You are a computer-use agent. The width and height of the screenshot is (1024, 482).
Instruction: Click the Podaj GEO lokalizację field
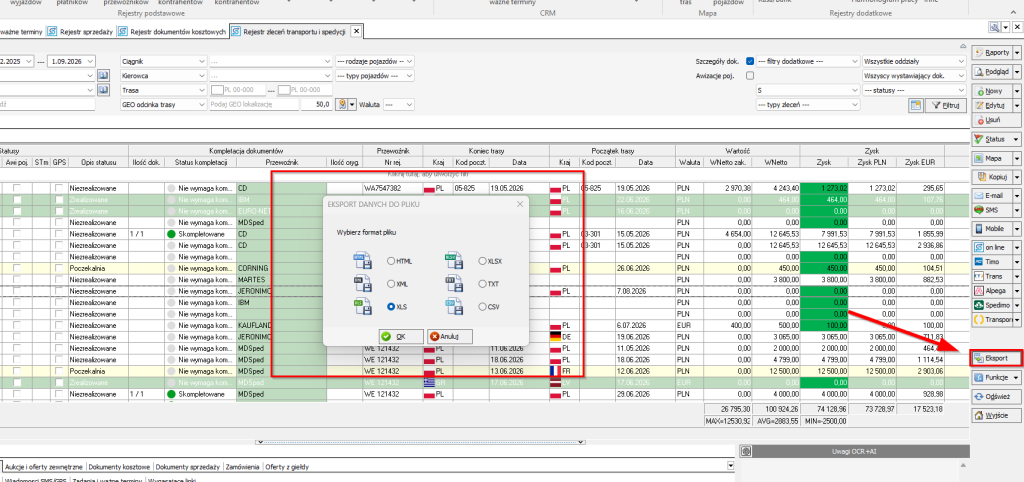254,104
